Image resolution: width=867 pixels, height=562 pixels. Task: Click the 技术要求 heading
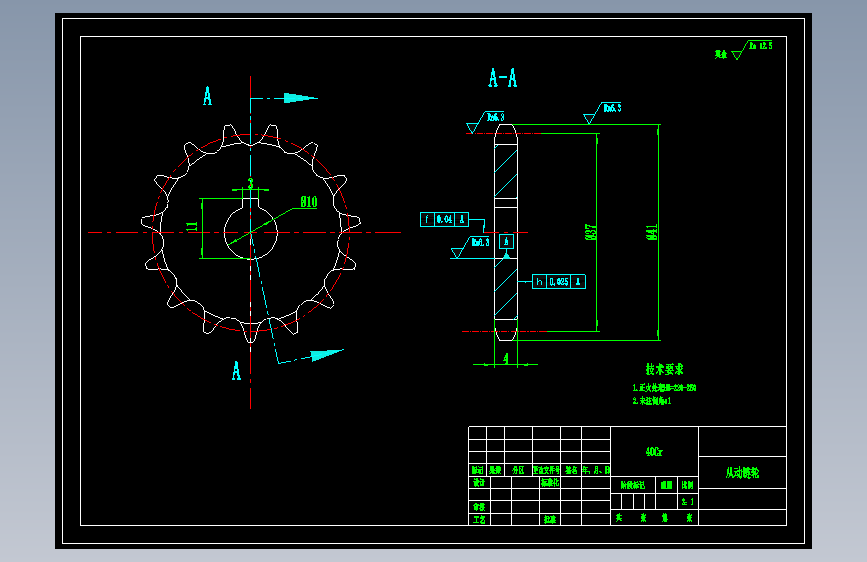point(664,369)
